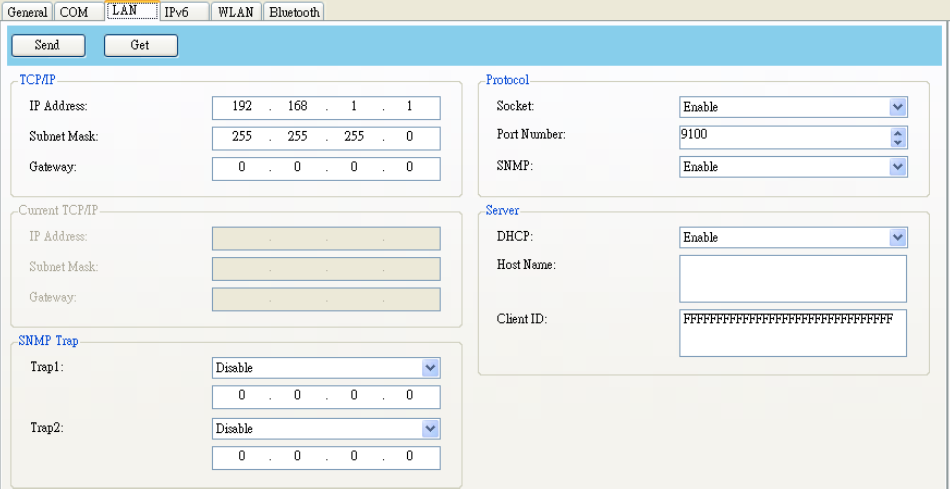Click the 'Trap1:' label
This screenshot has width=950, height=489.
click(47, 367)
